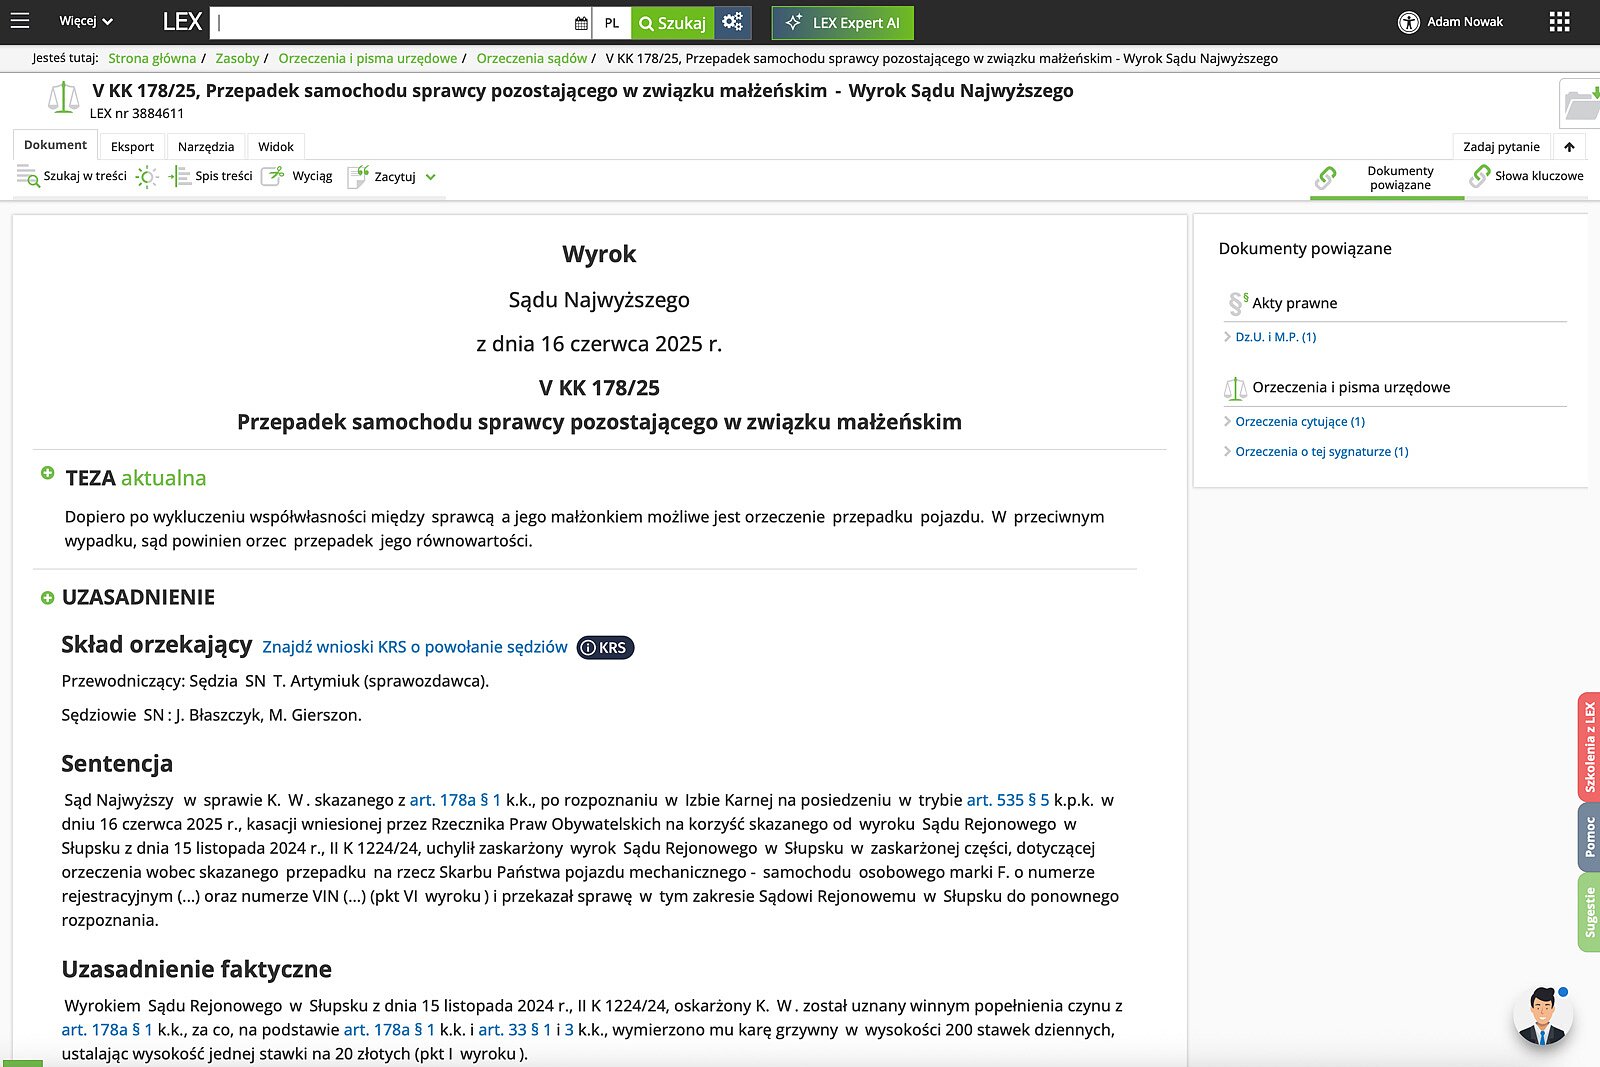Image resolution: width=1600 pixels, height=1067 pixels.
Task: Expand the Więcej dropdown menu
Action: click(85, 21)
